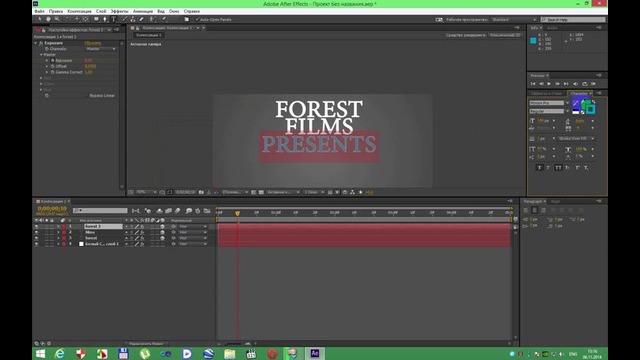640x360 pixels.
Task: Toggle Hide Shy Layers switch in timeline
Action: tap(159, 211)
